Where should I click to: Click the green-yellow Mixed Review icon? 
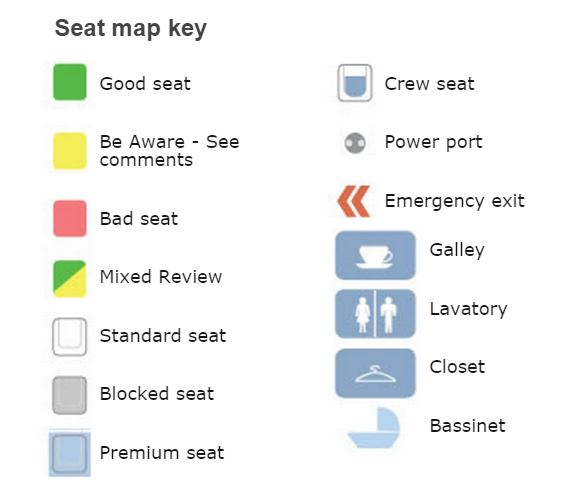70,279
